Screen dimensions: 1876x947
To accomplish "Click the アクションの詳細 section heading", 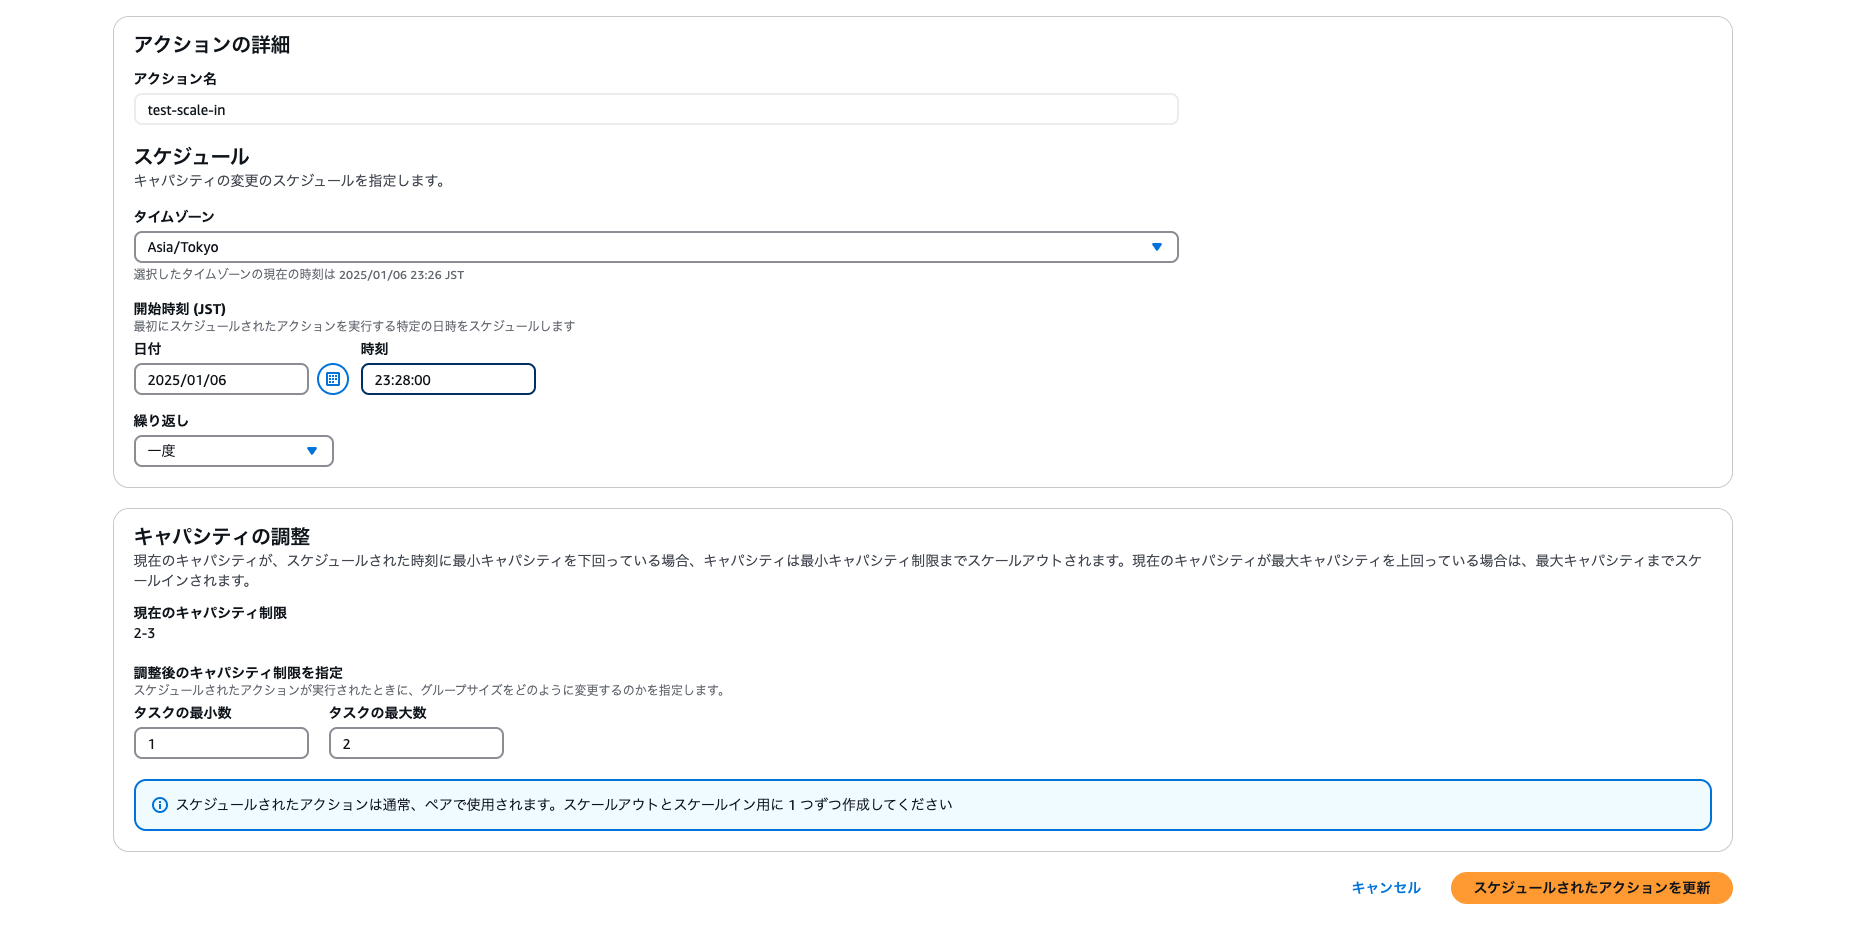I will (212, 45).
